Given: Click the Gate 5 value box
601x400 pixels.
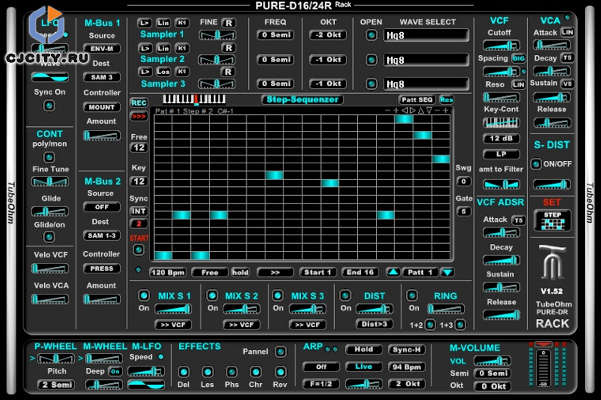Looking at the screenshot, I should [463, 211].
